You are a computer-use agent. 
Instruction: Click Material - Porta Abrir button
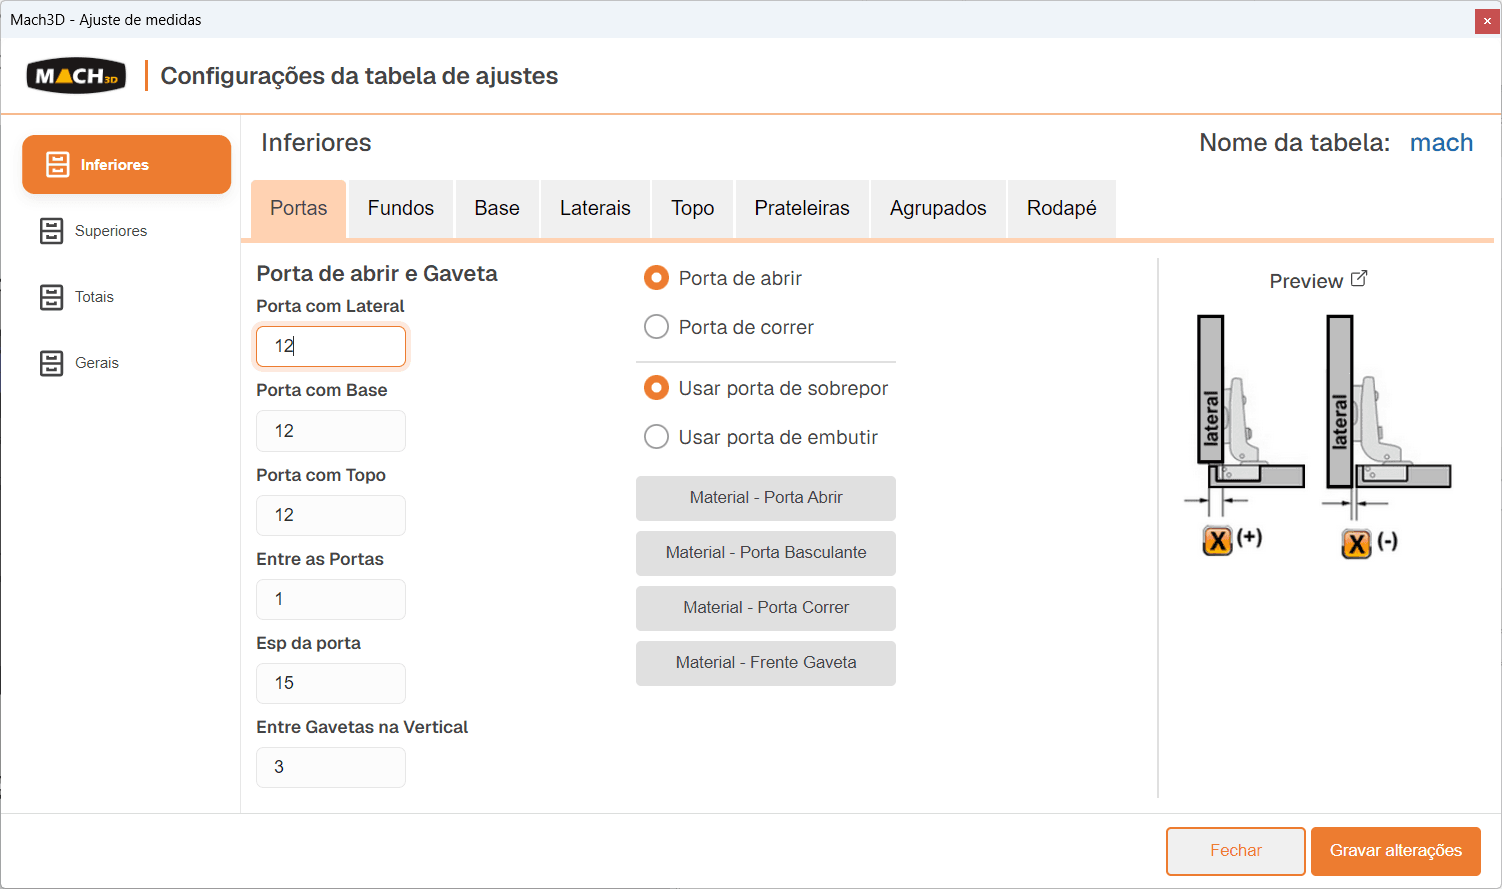coord(766,498)
